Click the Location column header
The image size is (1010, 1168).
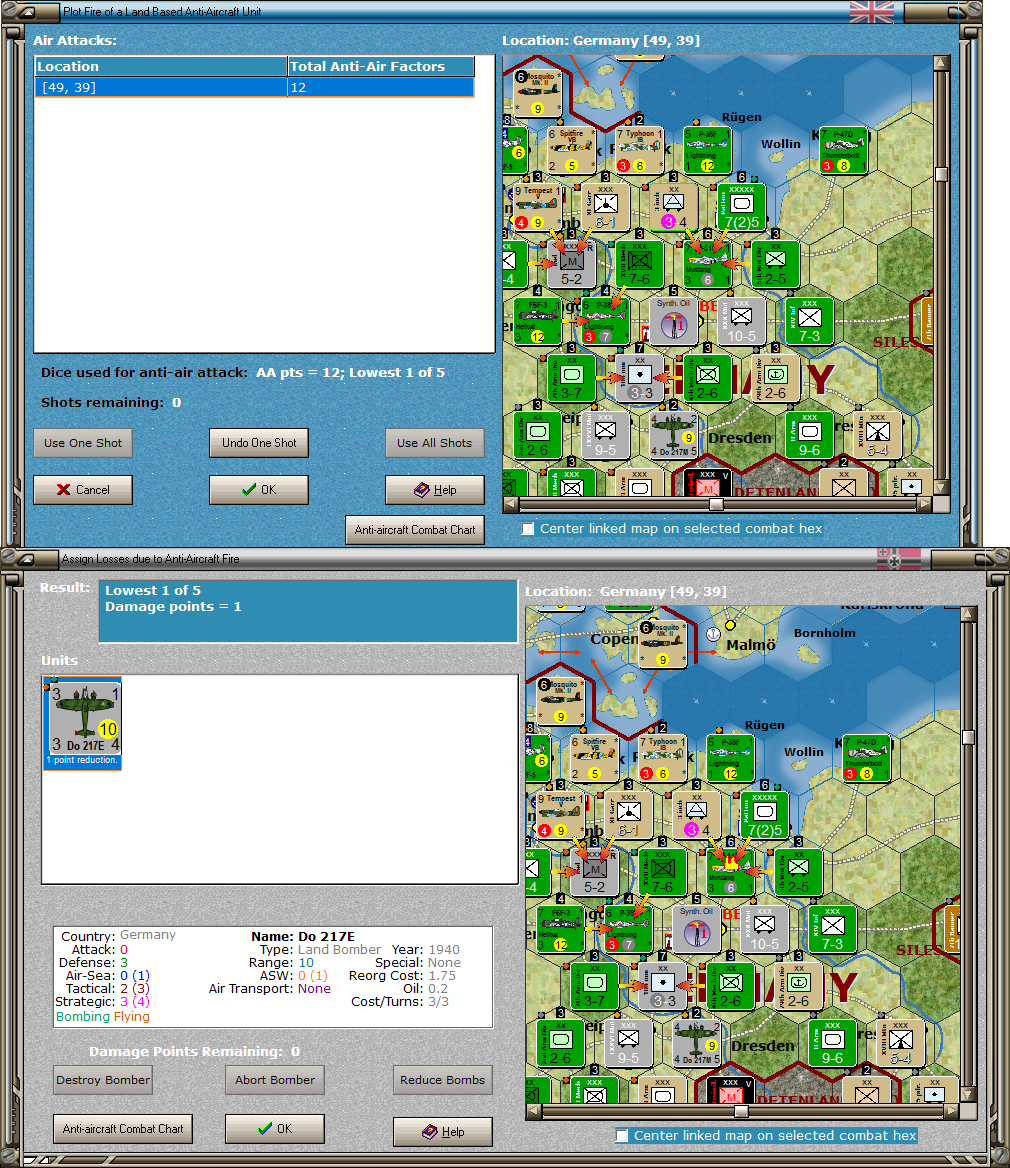(161, 66)
